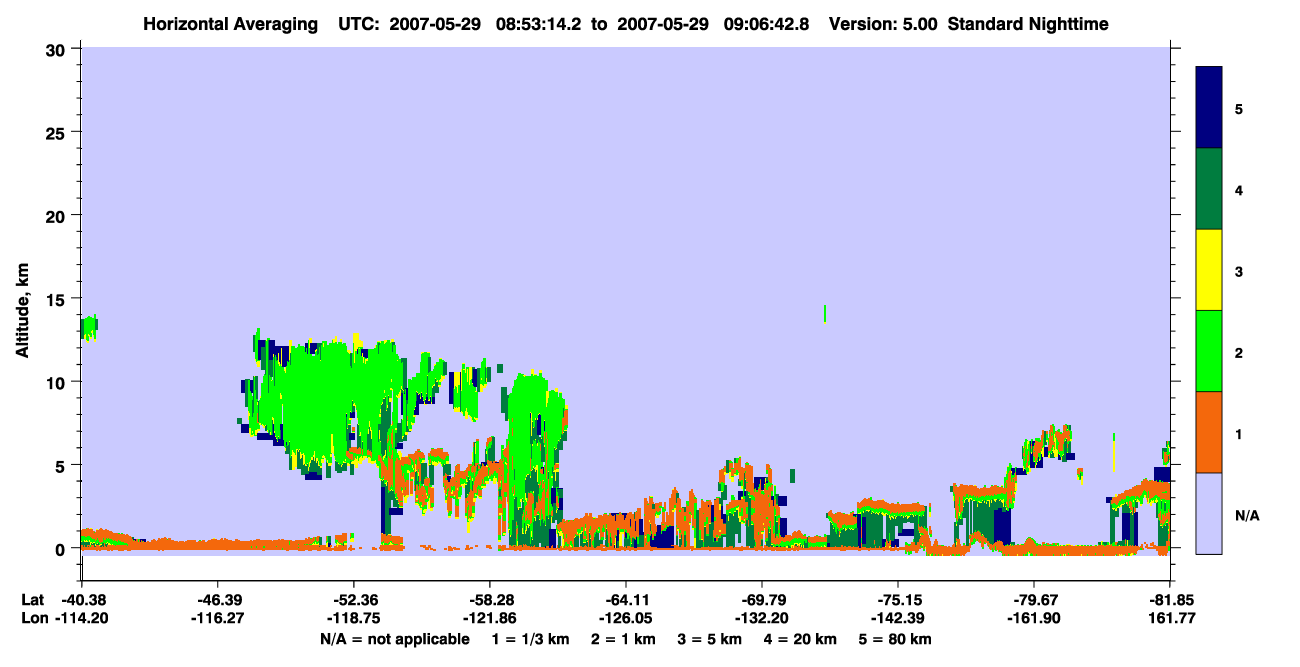Click the longitude value -161.90

[x=1034, y=618]
